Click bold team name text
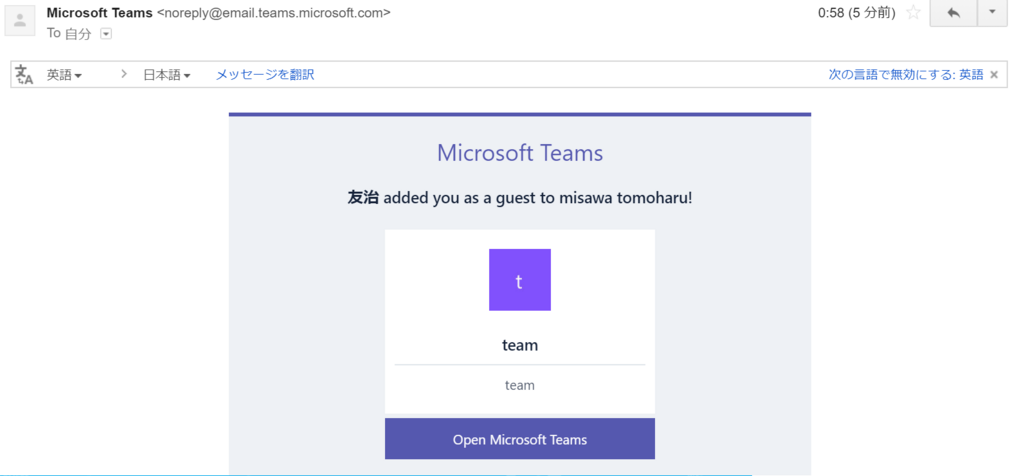Image resolution: width=1024 pixels, height=476 pixels. pyautogui.click(x=520, y=345)
